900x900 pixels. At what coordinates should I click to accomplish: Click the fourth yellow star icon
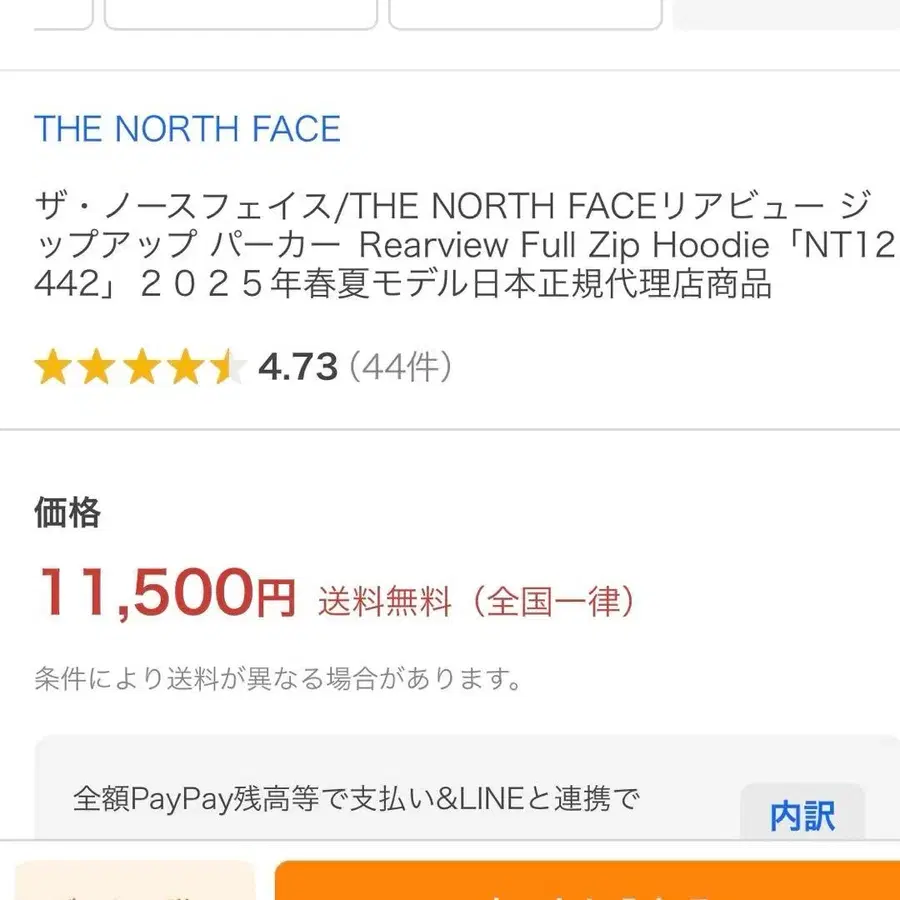pos(184,366)
